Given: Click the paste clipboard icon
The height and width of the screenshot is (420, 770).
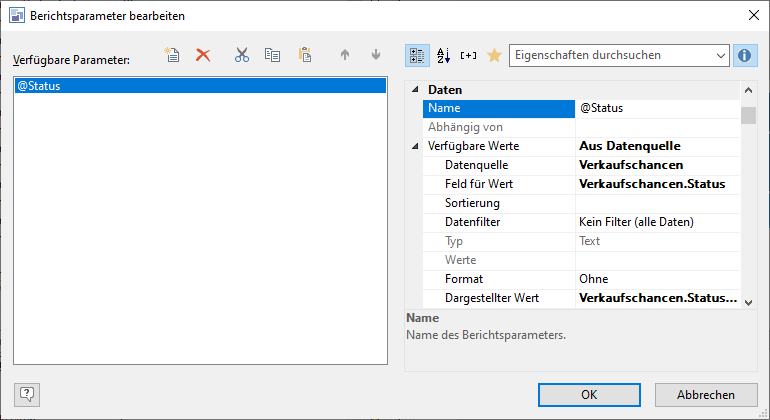Looking at the screenshot, I should (x=306, y=56).
